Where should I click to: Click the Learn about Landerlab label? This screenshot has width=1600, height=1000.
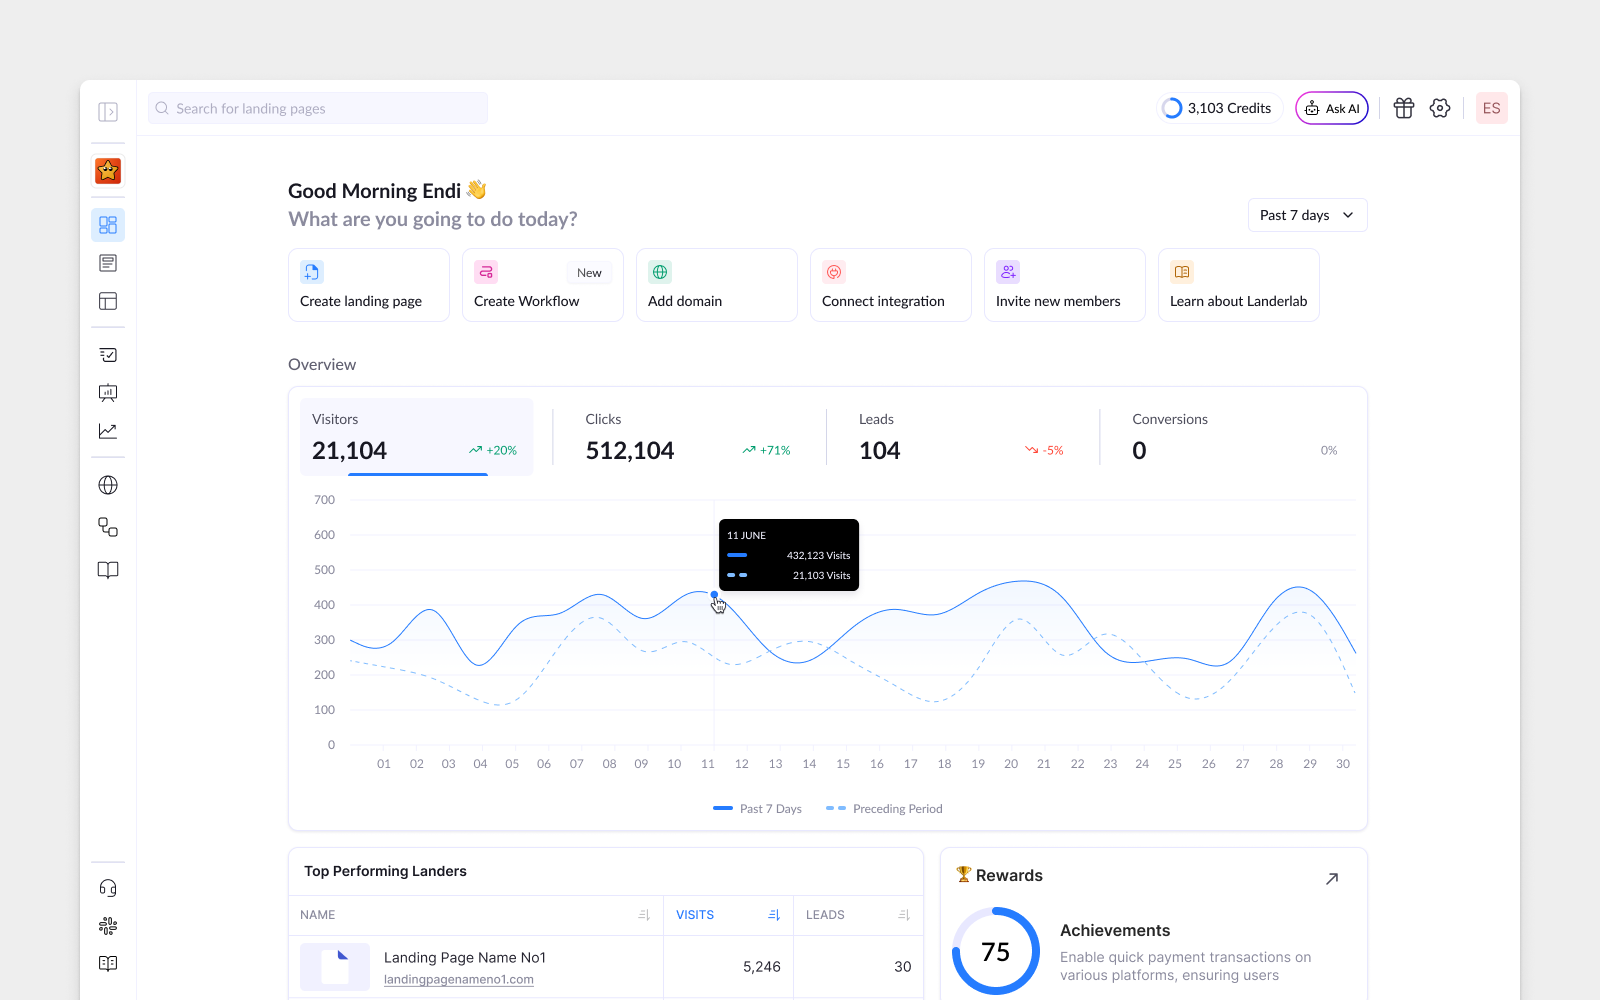coord(1238,301)
